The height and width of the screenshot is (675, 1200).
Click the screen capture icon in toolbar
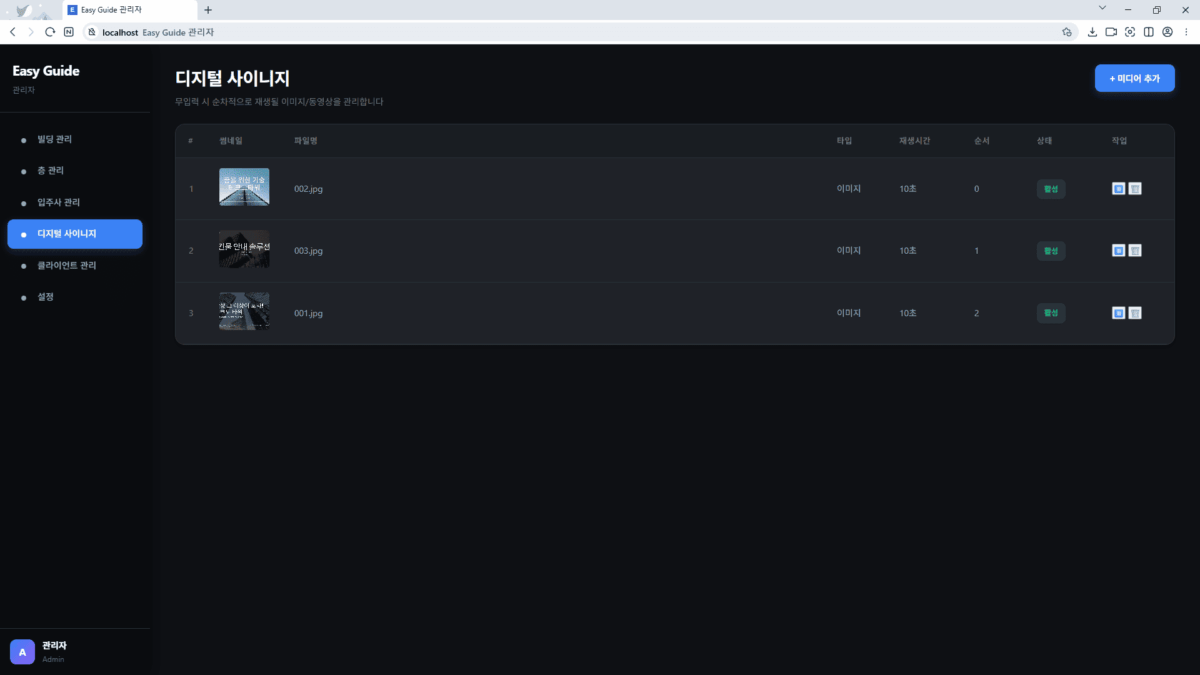tap(1130, 32)
